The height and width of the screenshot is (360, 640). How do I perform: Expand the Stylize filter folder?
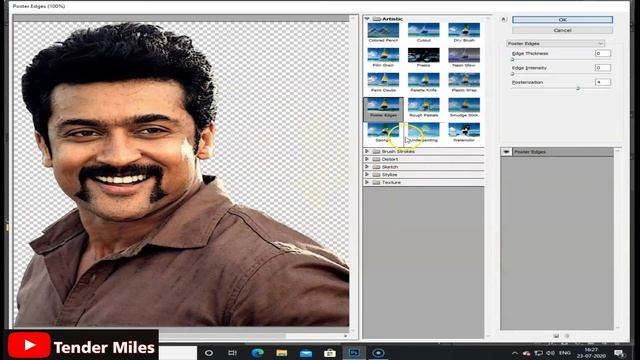(367, 175)
